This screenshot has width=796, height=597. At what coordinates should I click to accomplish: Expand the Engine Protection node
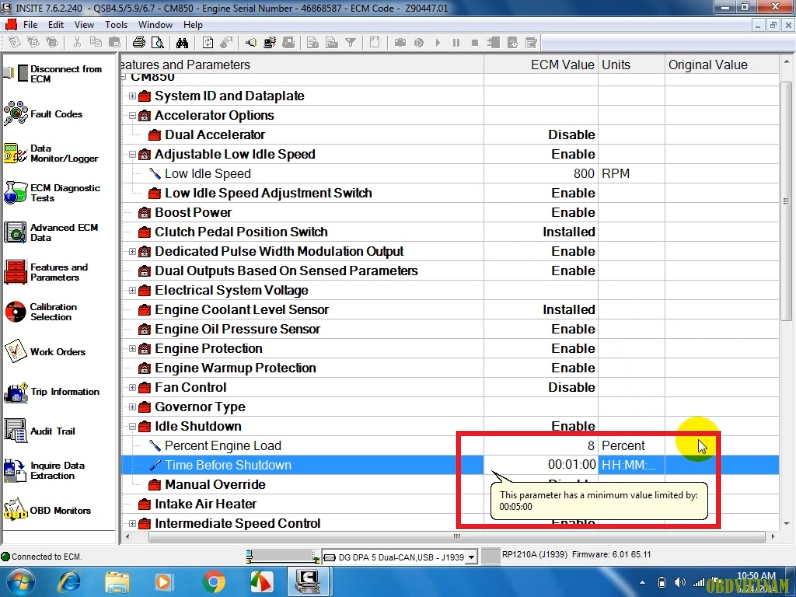pyautogui.click(x=133, y=349)
